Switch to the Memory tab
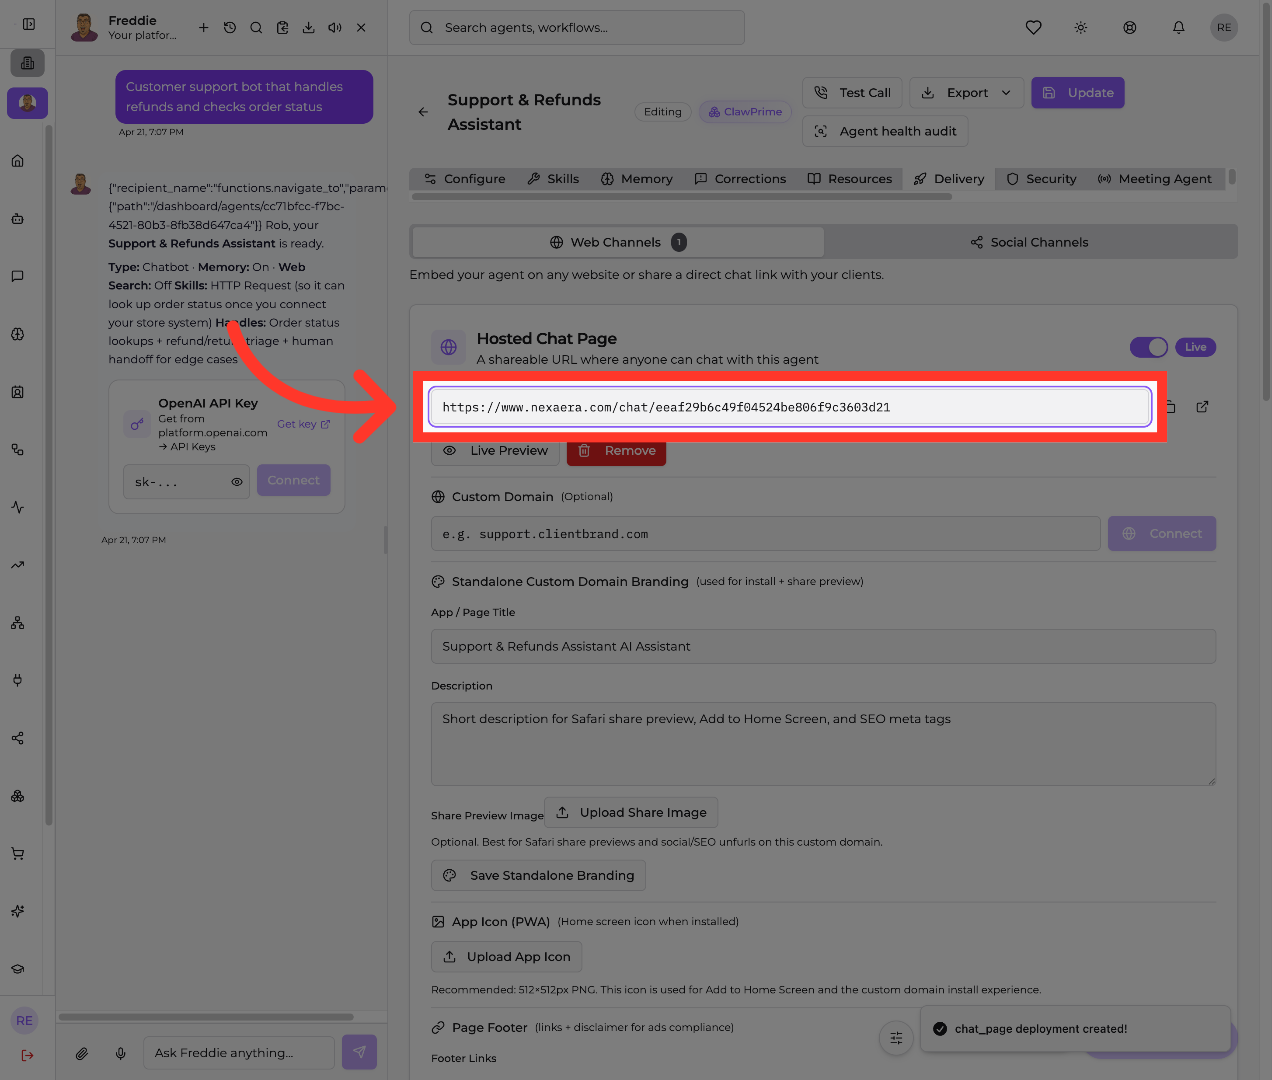Viewport: 1272px width, 1080px height. 637,179
